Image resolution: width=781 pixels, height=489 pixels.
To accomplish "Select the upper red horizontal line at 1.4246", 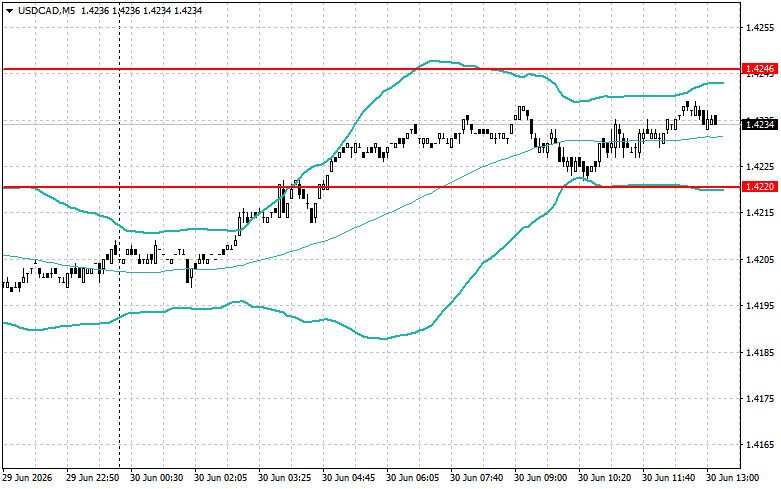I will click(x=371, y=69).
